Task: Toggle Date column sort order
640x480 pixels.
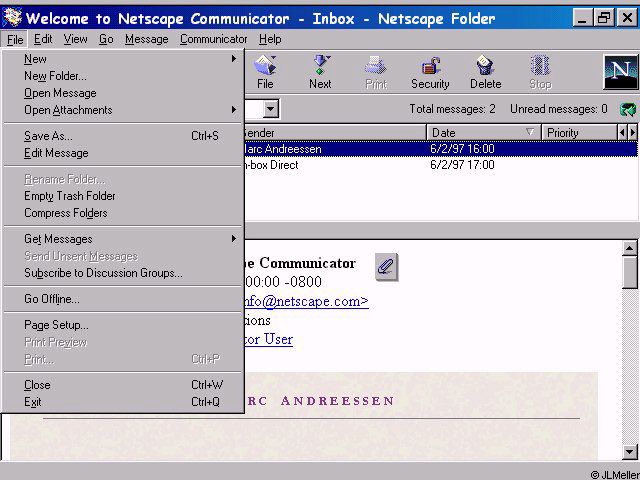Action: 484,133
